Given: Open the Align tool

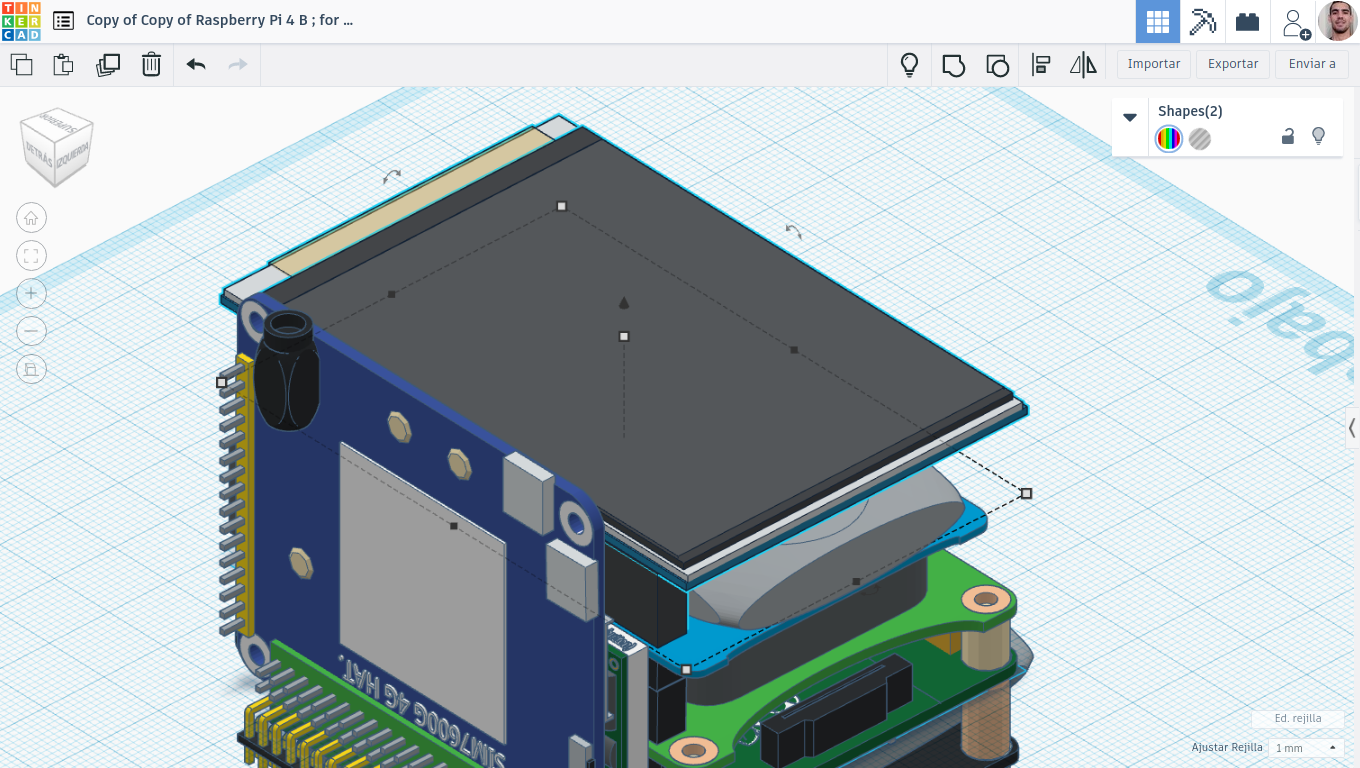Looking at the screenshot, I should tap(1040, 65).
